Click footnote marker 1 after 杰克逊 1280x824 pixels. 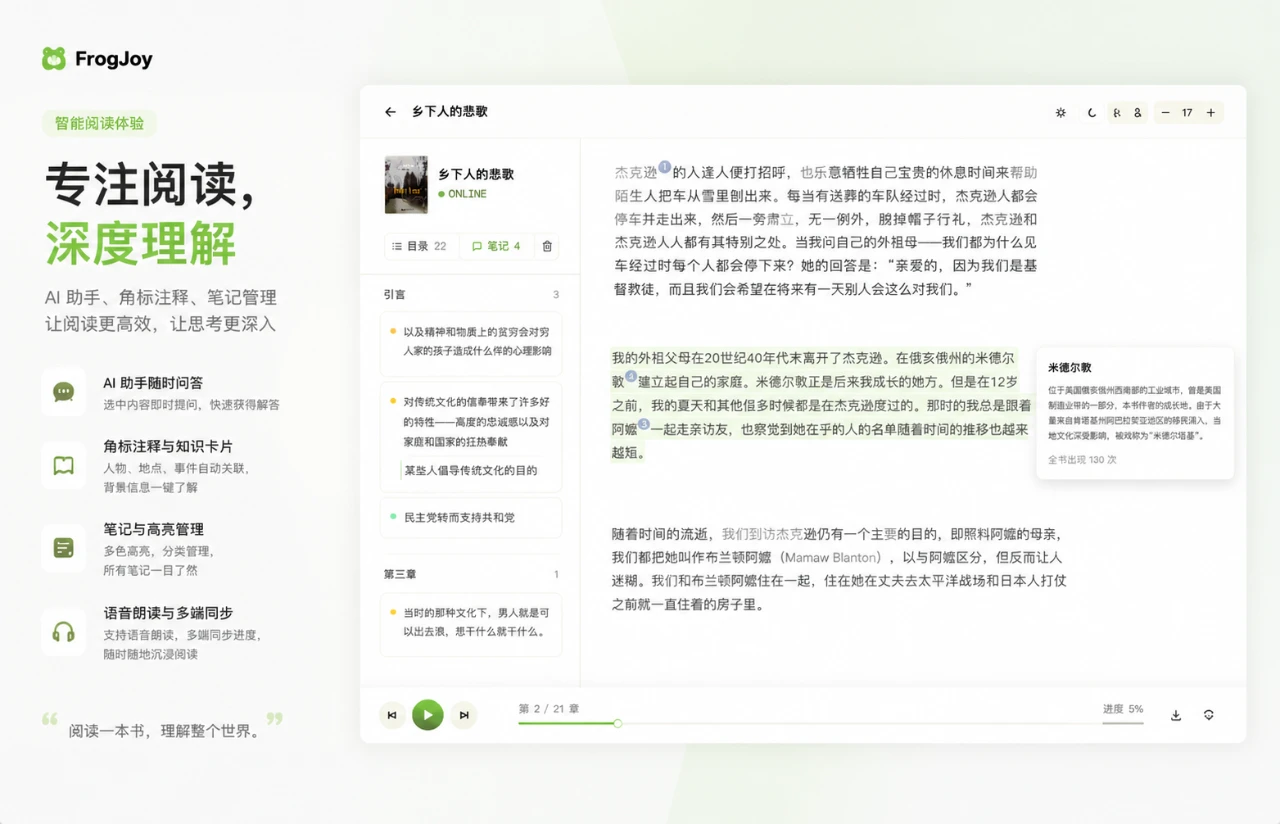[665, 168]
